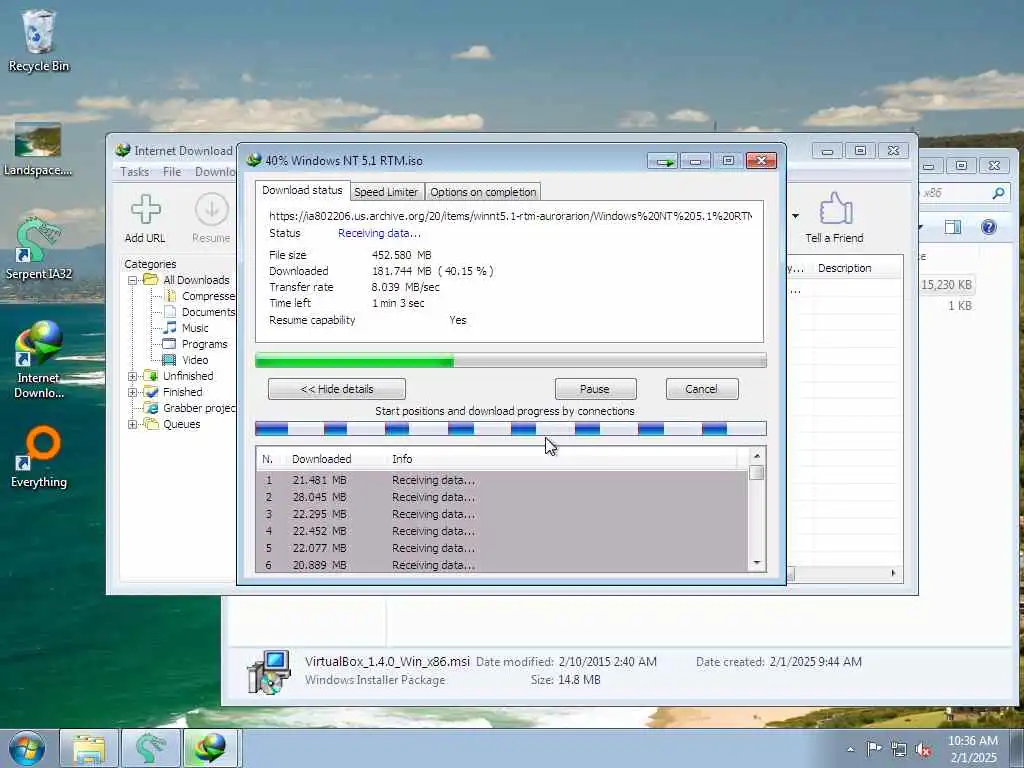Click the VirtualBox installer icon in details pane
This screenshot has width=1024, height=768.
point(268,671)
